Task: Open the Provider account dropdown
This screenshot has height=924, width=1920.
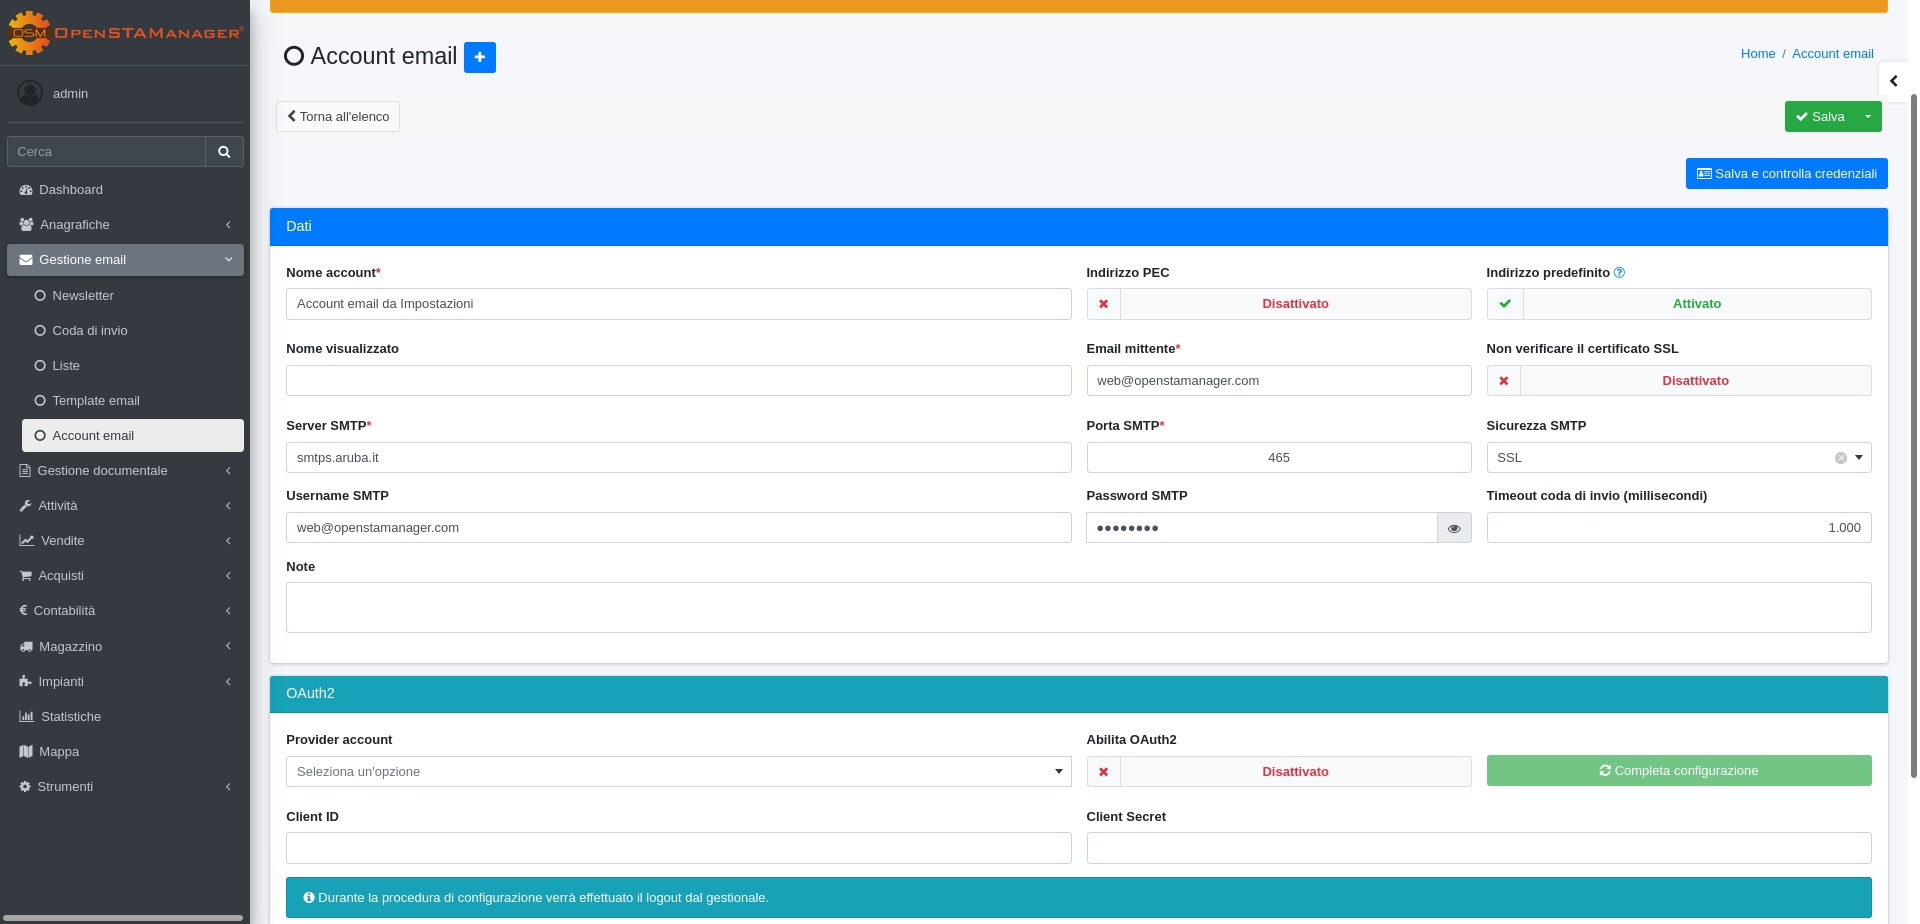Action: [678, 772]
